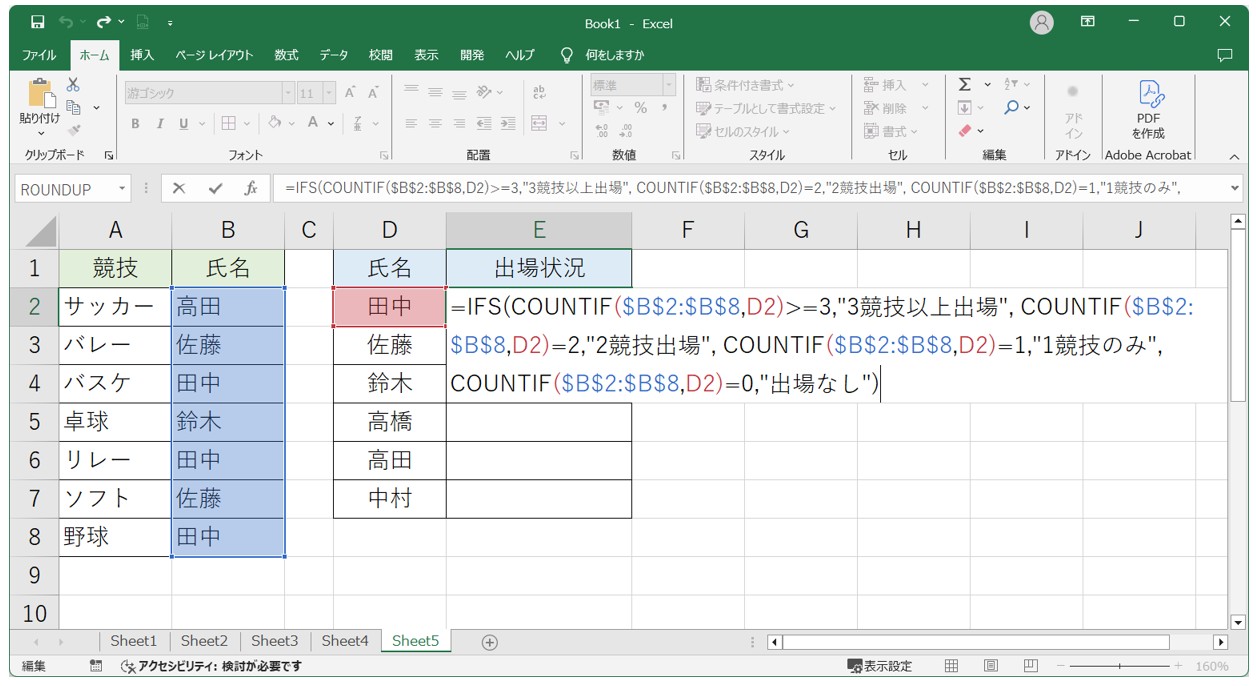Cancel the formula entry with the X icon
Image resolution: width=1256 pixels, height=686 pixels.
(179, 188)
